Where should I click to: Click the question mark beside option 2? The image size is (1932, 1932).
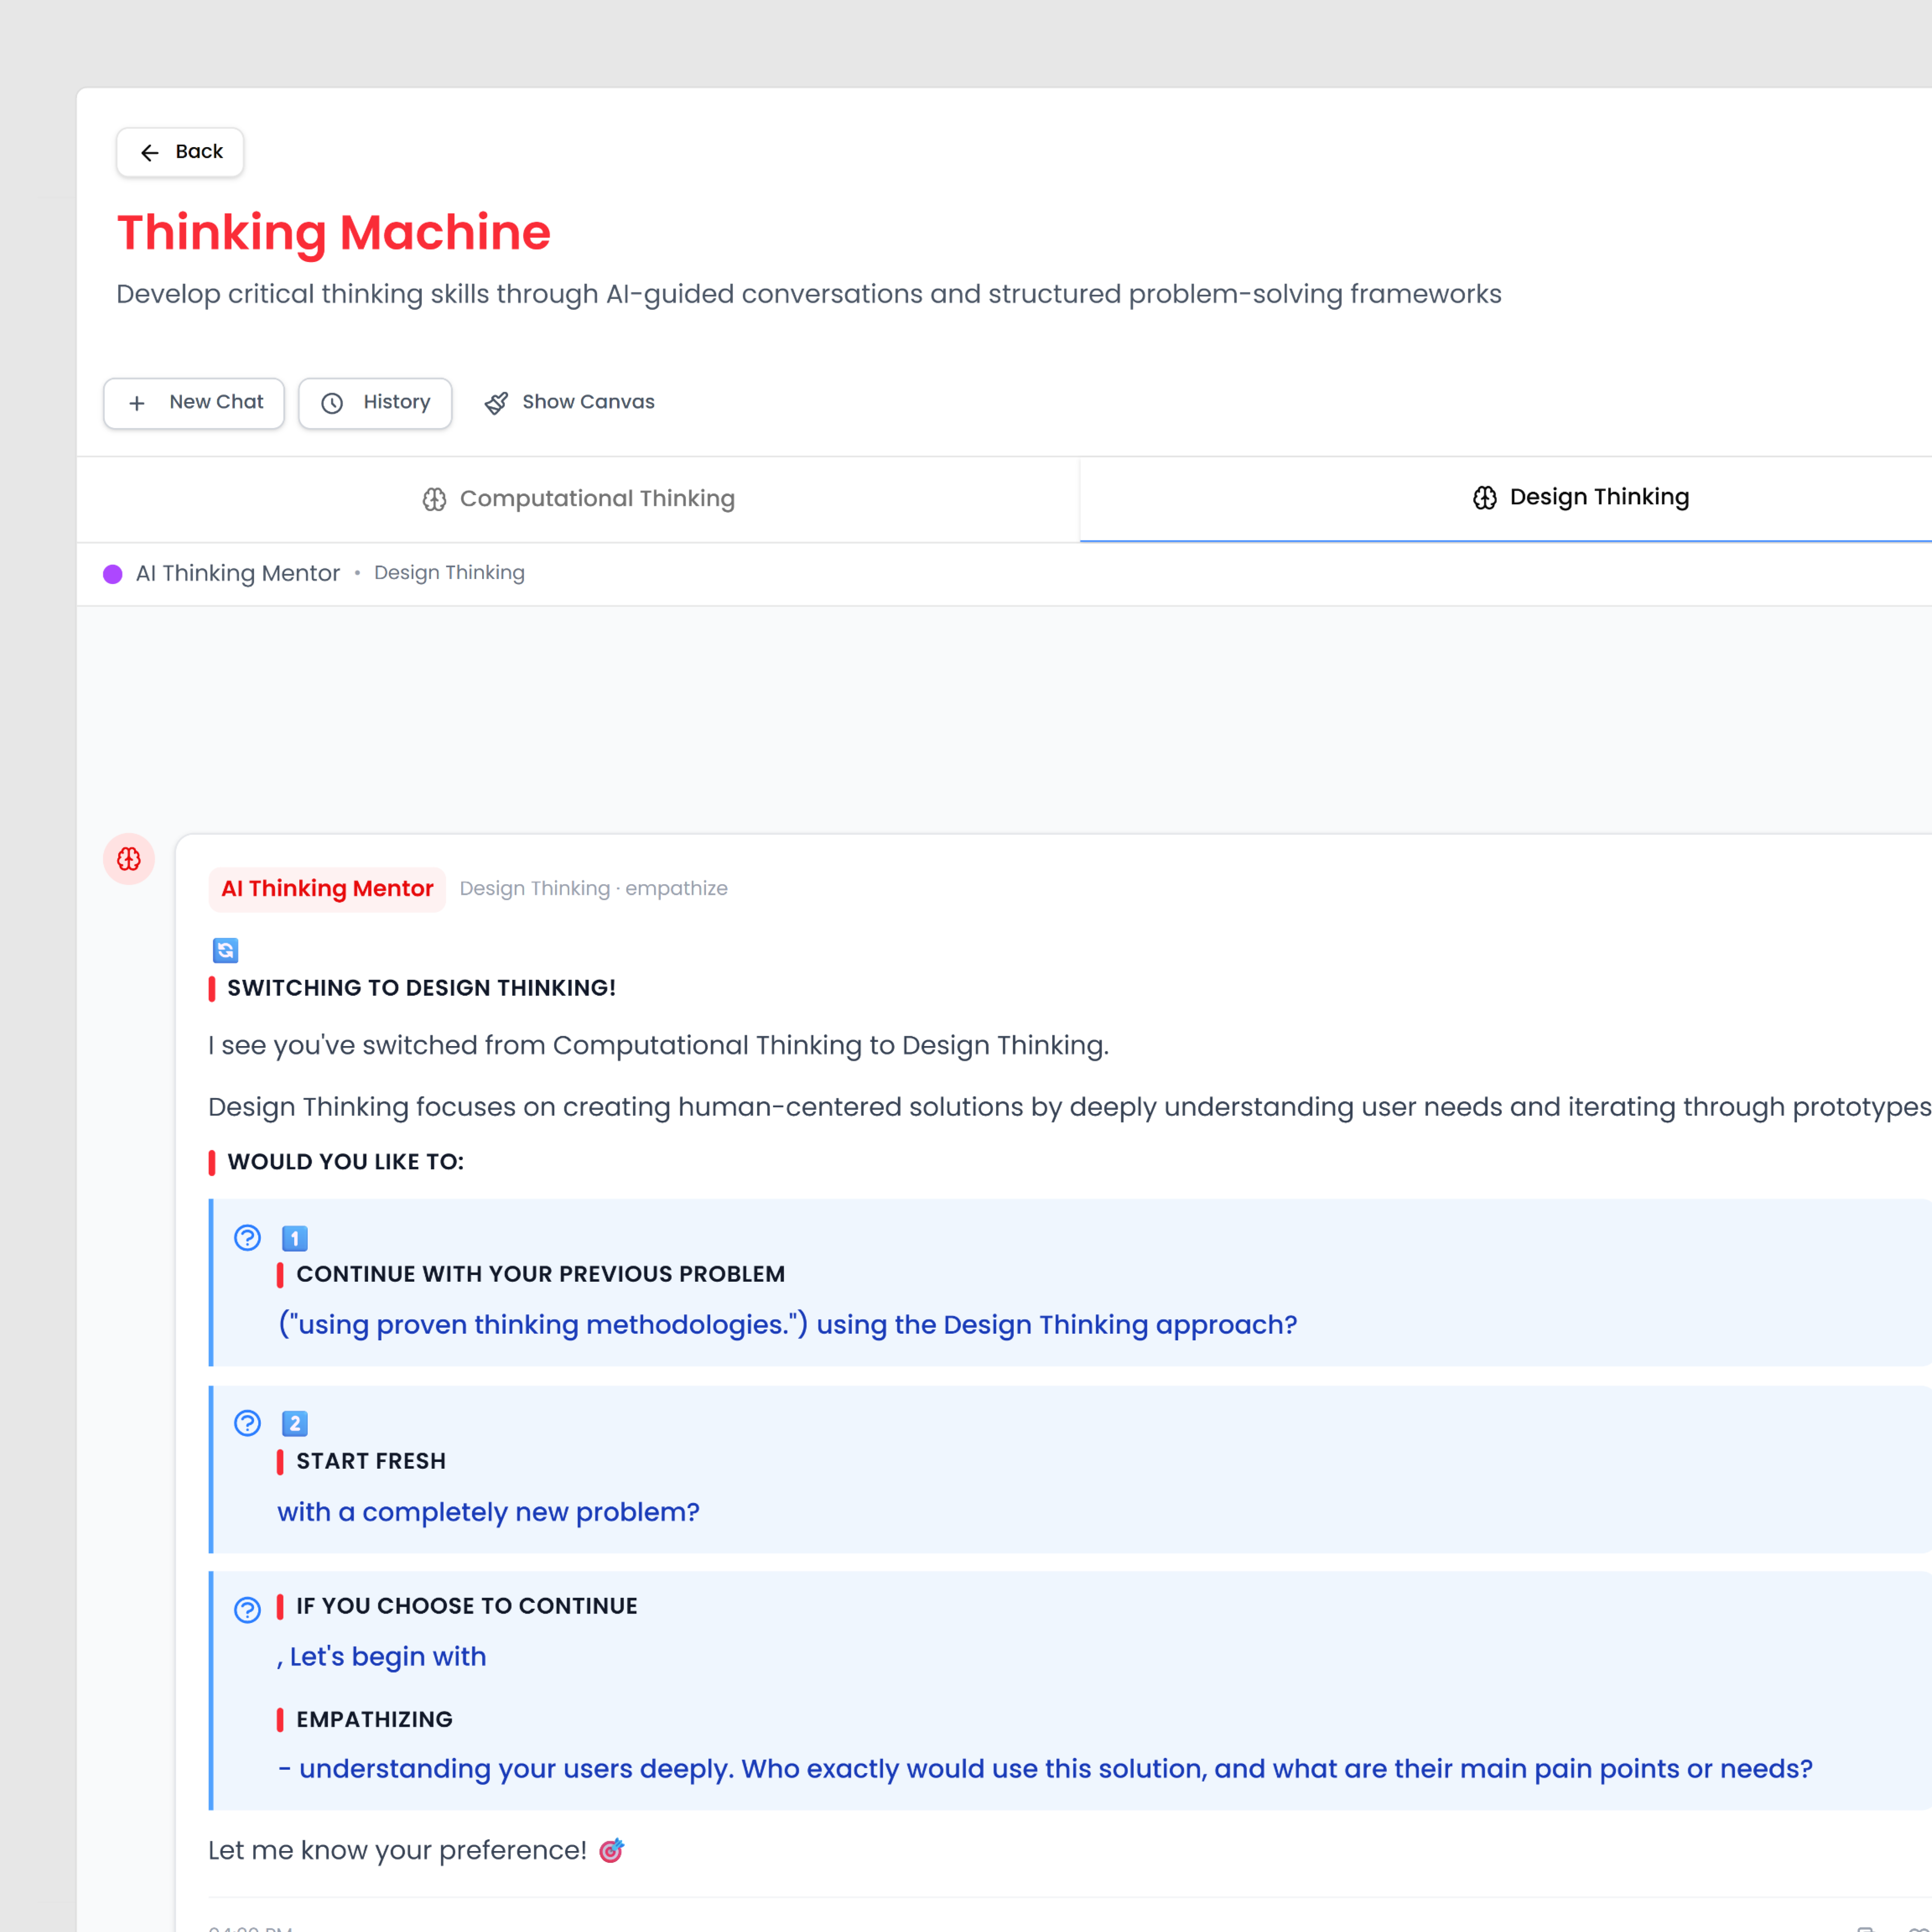click(x=247, y=1423)
